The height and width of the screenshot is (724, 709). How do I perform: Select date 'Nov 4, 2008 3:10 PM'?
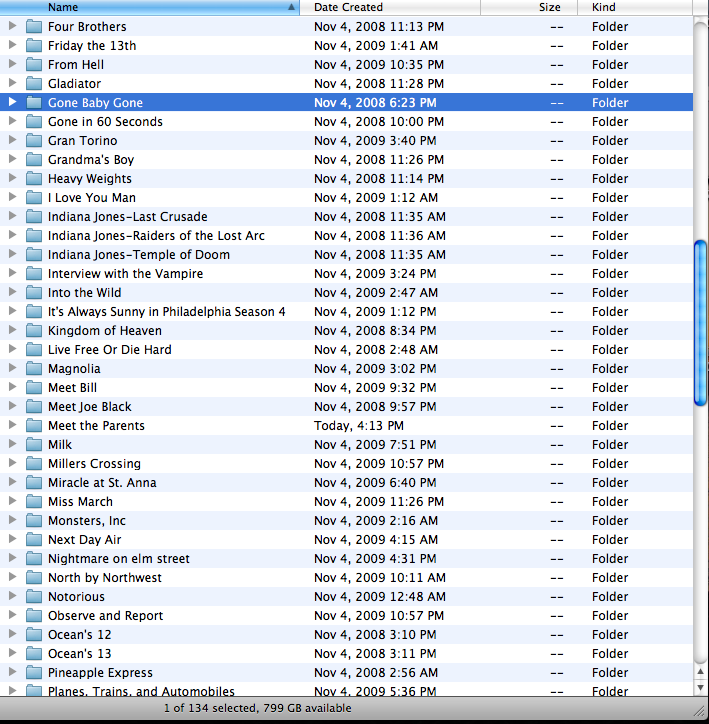375,634
